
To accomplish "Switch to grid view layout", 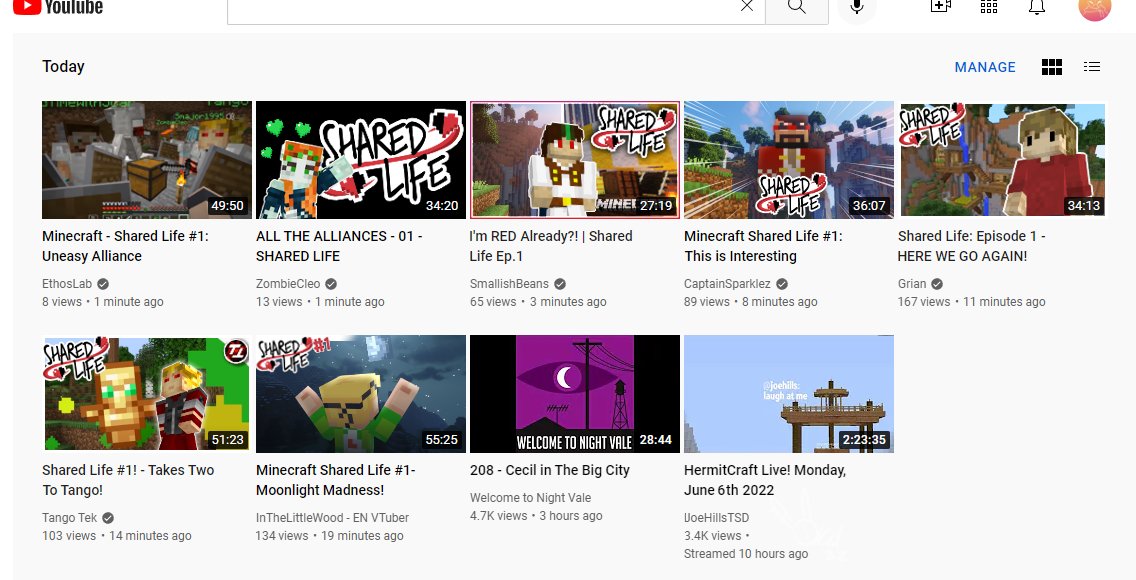I will coord(1052,67).
